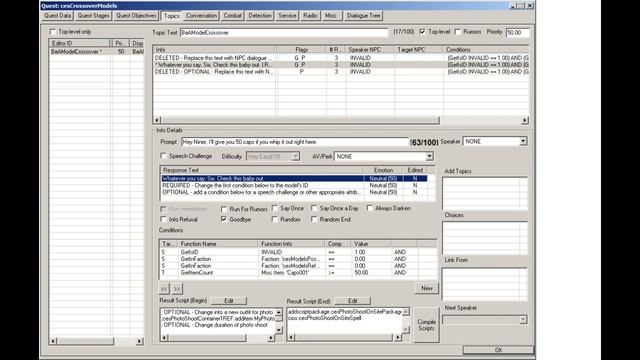Open the Speaker dropdown
This screenshot has width=640, height=360.
[523, 141]
